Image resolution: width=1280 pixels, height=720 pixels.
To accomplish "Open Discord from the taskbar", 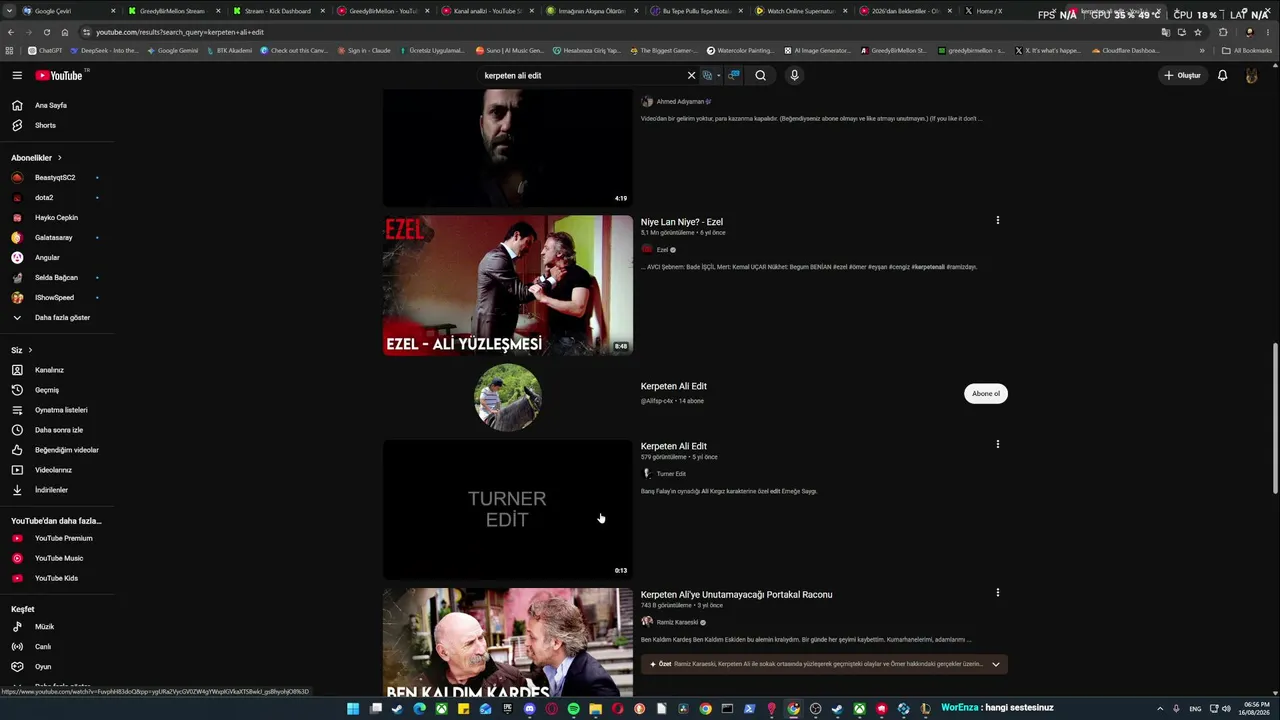I will coord(529,709).
